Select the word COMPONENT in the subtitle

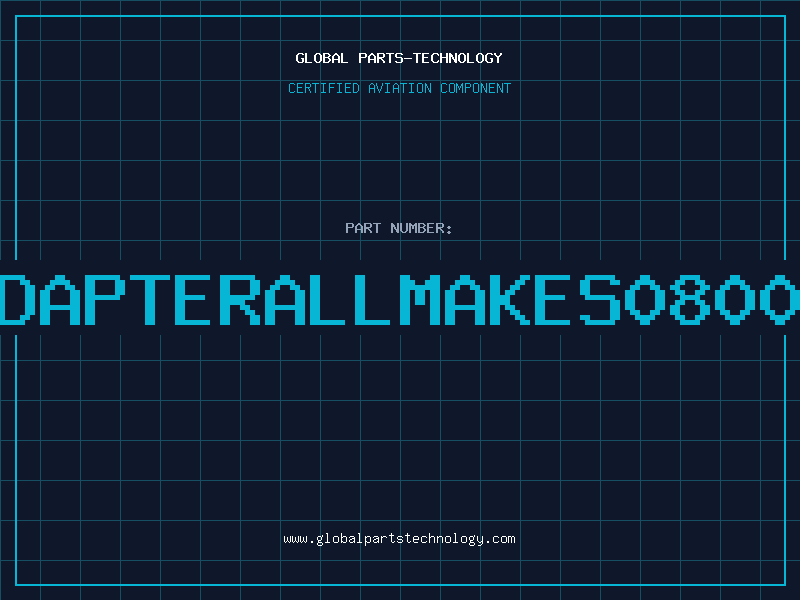476,88
